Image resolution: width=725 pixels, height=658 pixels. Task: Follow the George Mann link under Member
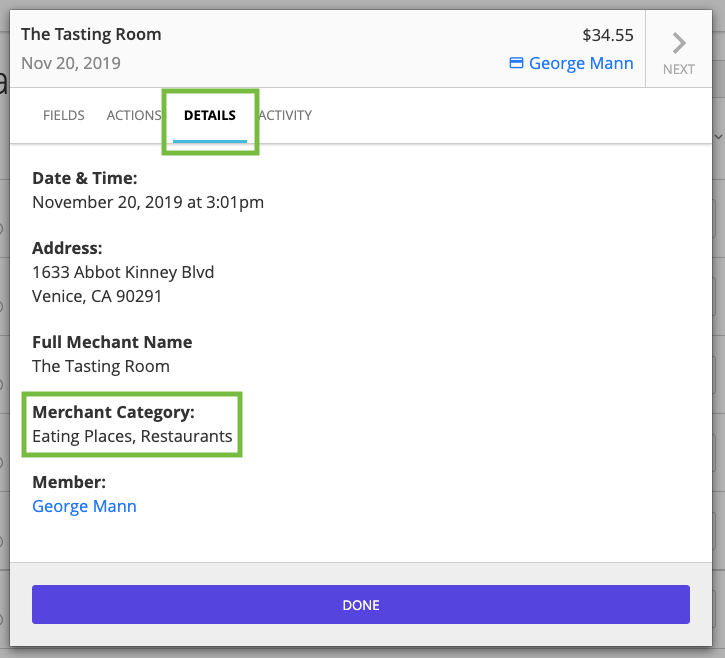(84, 506)
